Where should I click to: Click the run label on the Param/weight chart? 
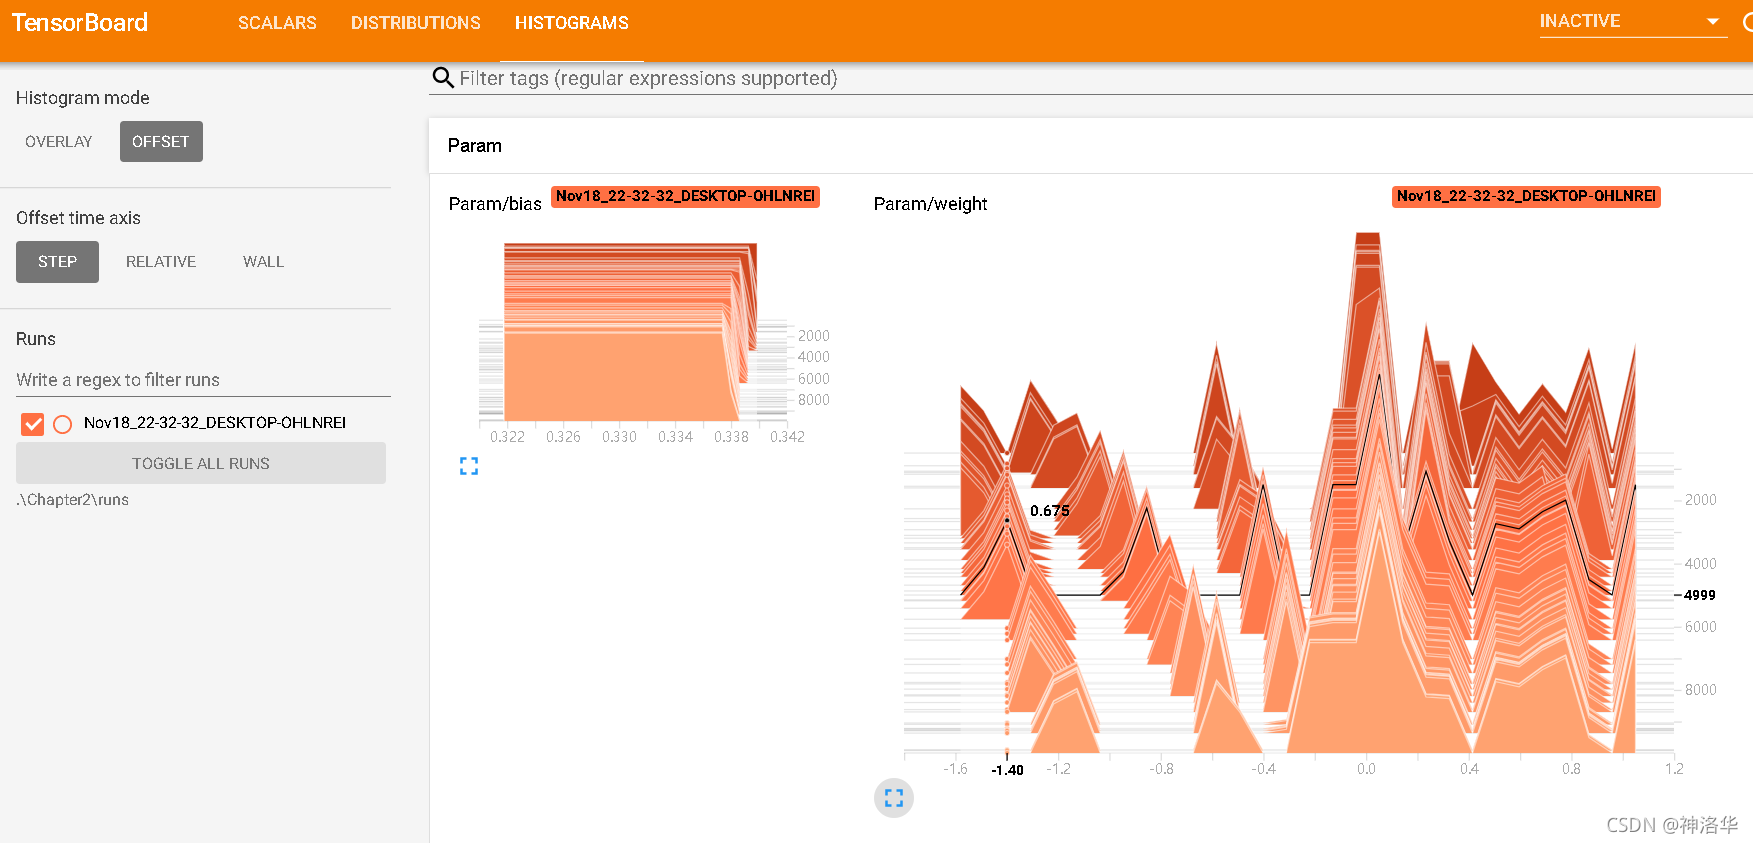(x=1527, y=196)
